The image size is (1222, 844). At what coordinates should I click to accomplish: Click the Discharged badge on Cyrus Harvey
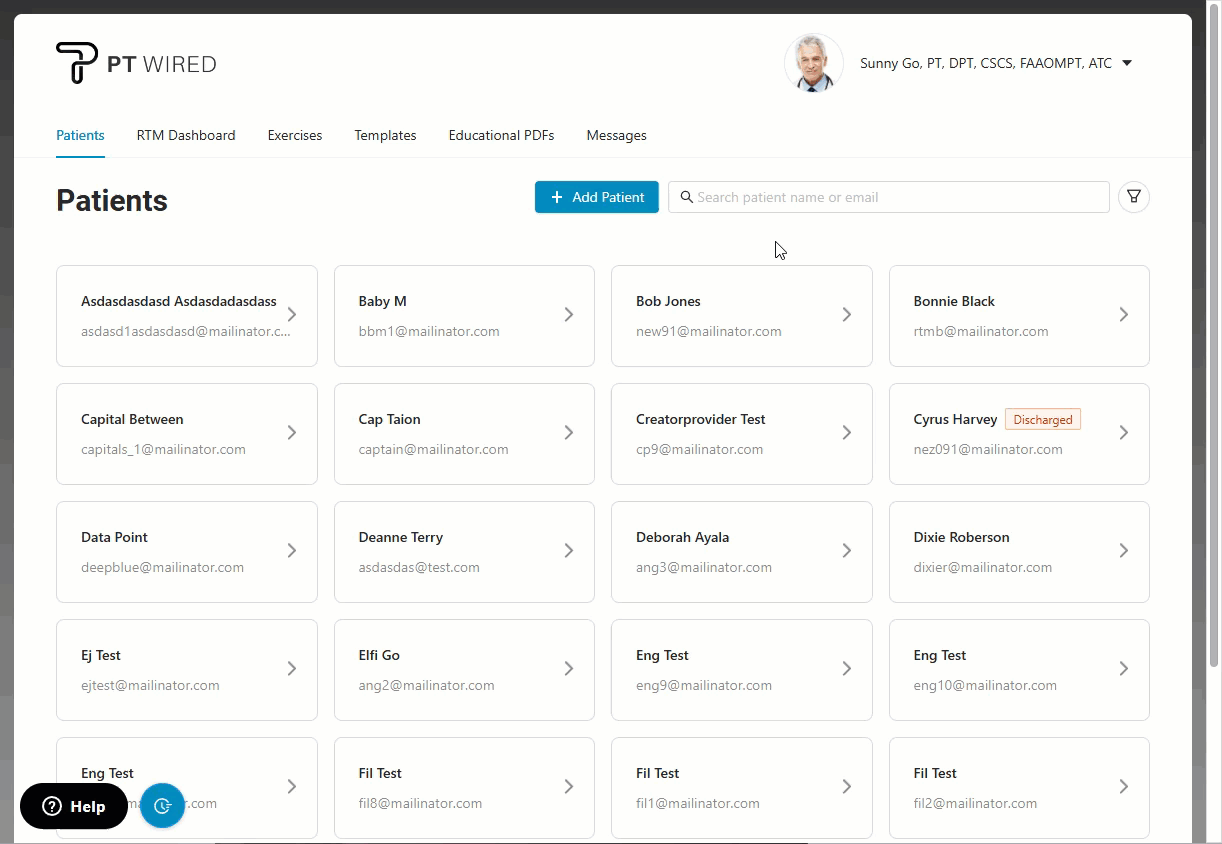(1042, 419)
